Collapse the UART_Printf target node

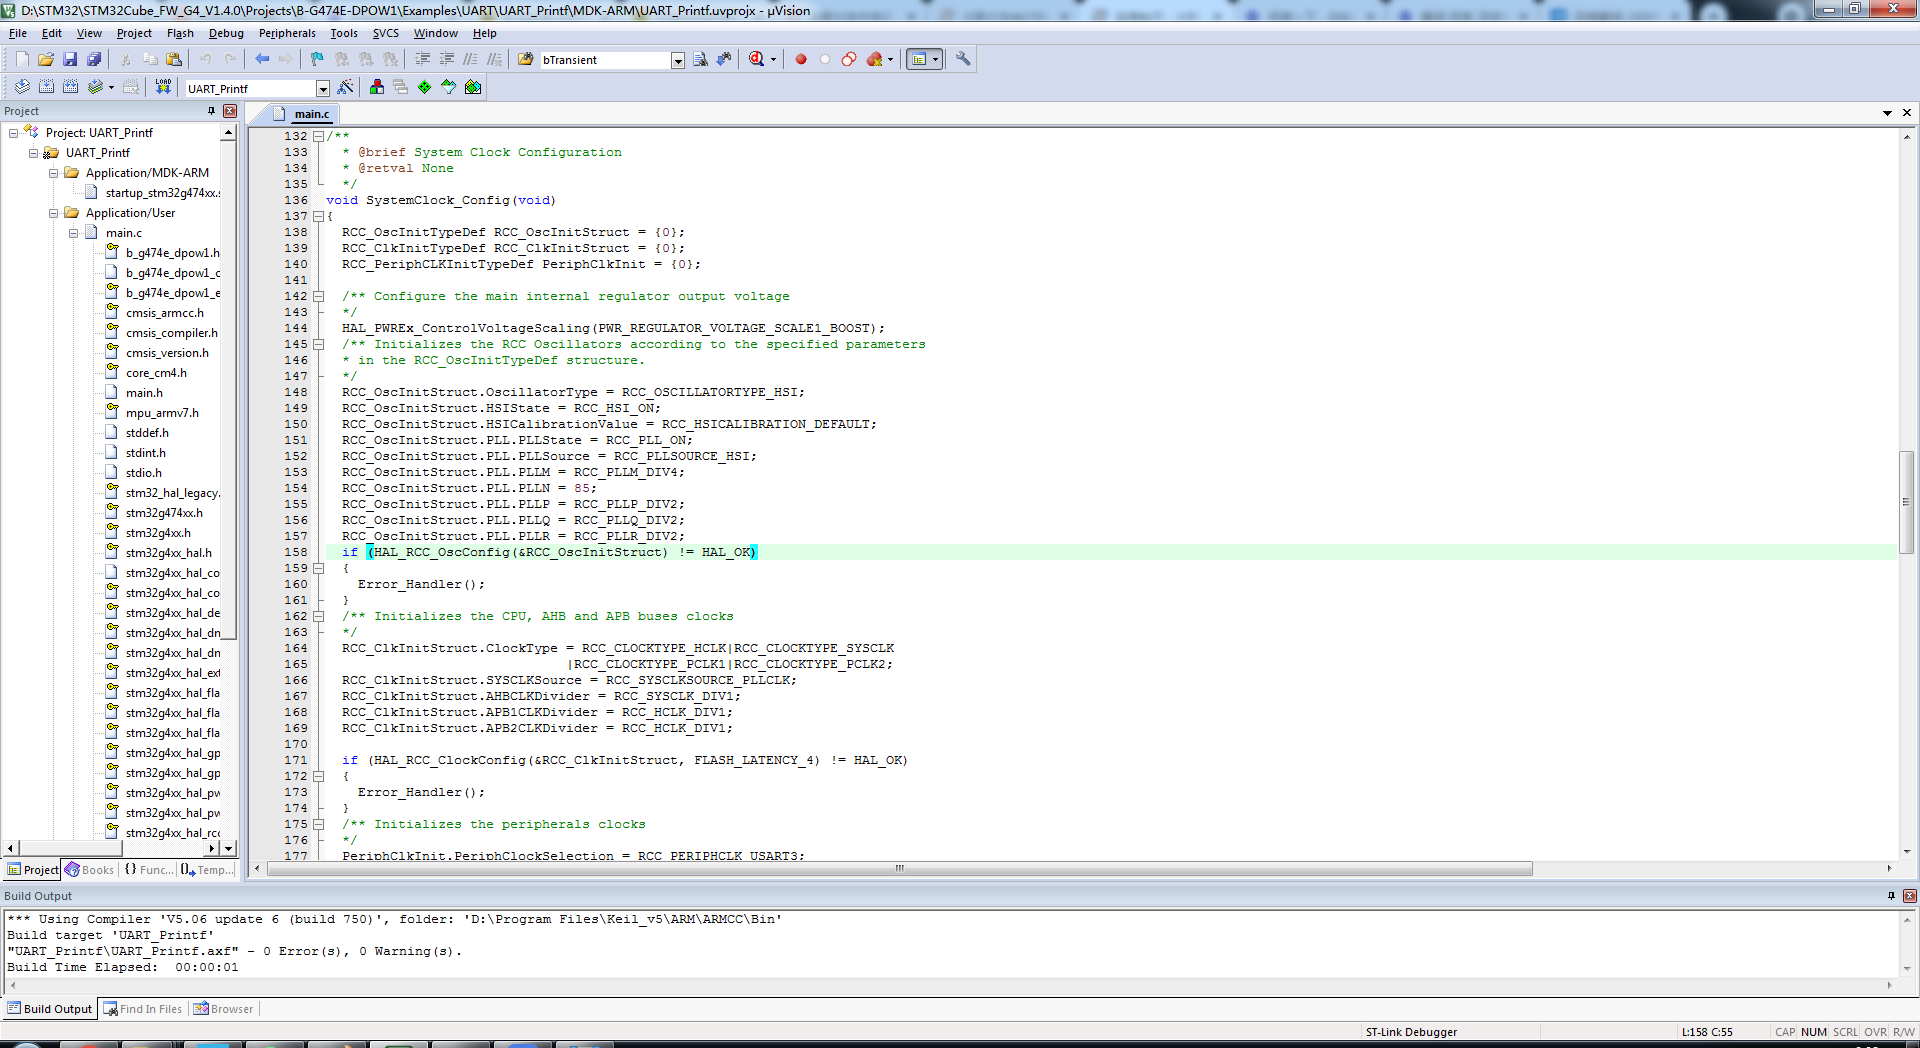pyautogui.click(x=33, y=153)
